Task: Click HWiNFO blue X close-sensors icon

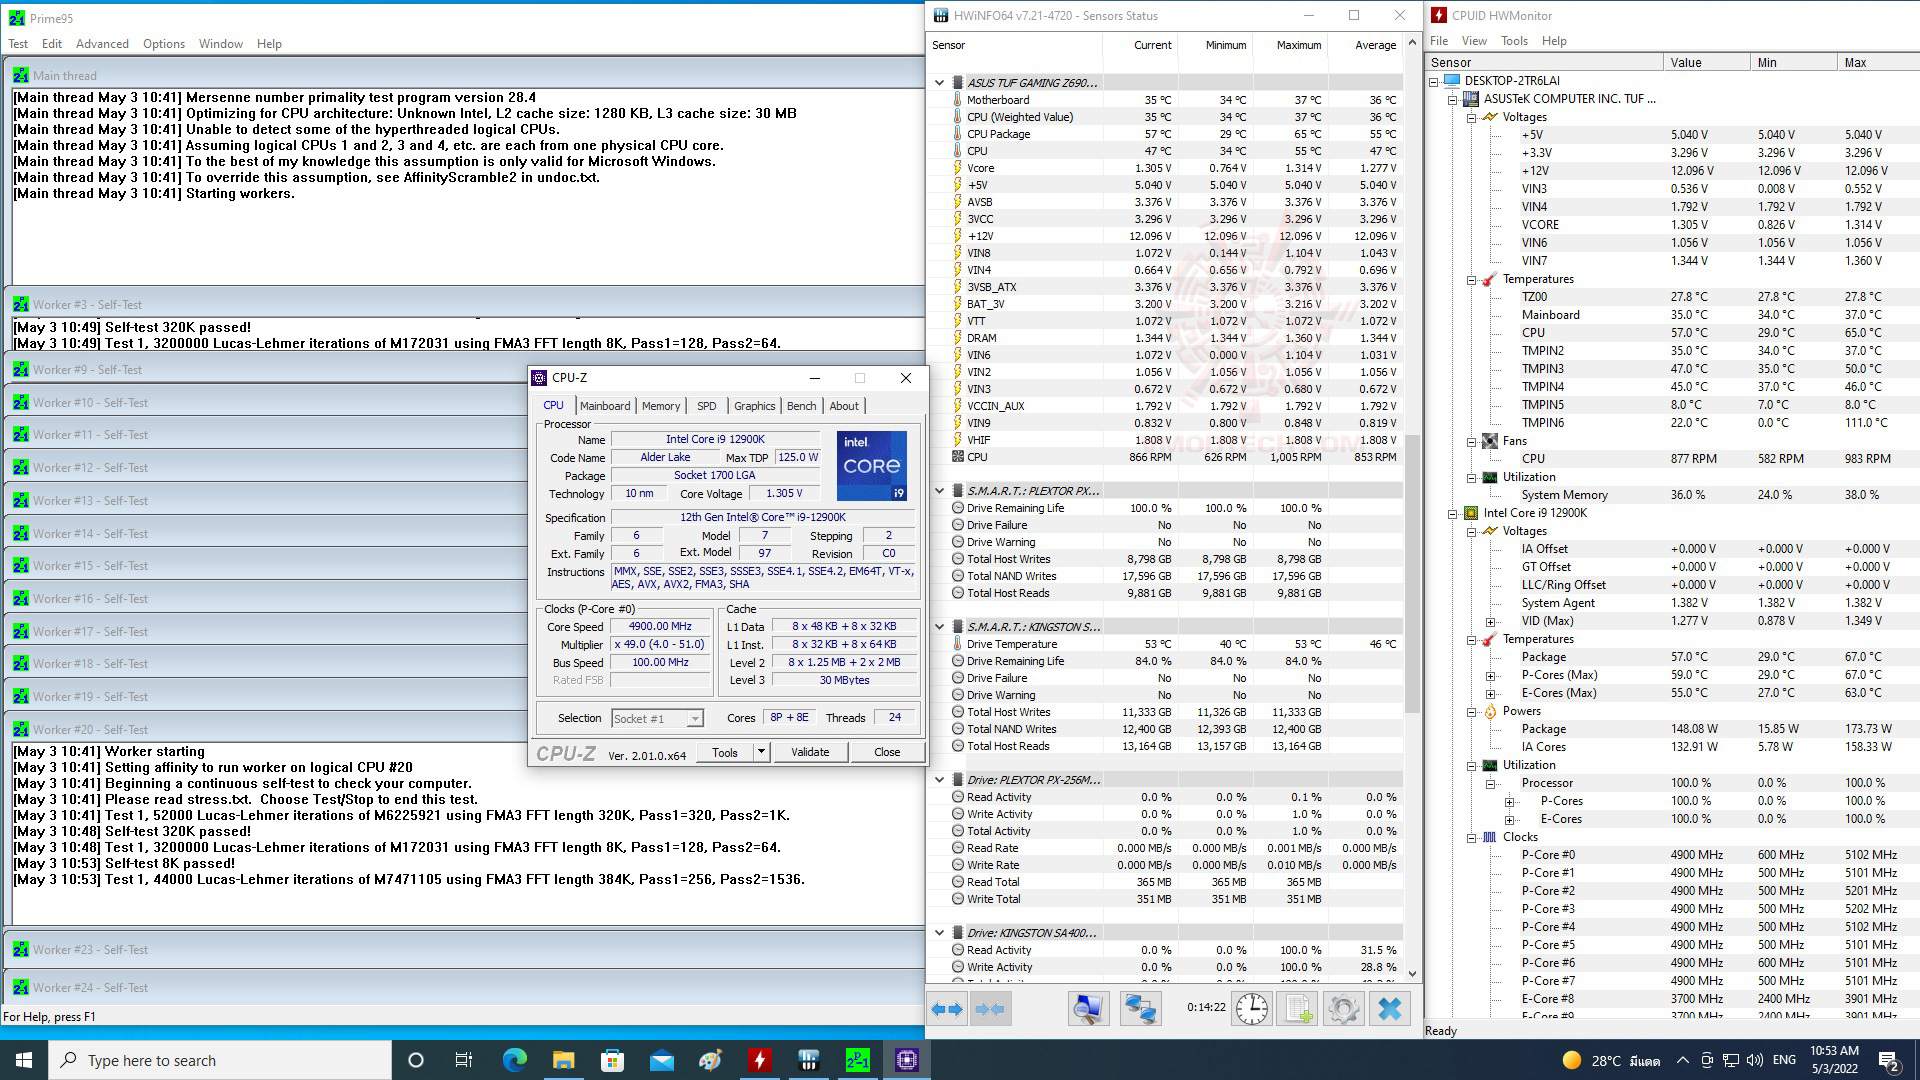Action: point(1390,1009)
